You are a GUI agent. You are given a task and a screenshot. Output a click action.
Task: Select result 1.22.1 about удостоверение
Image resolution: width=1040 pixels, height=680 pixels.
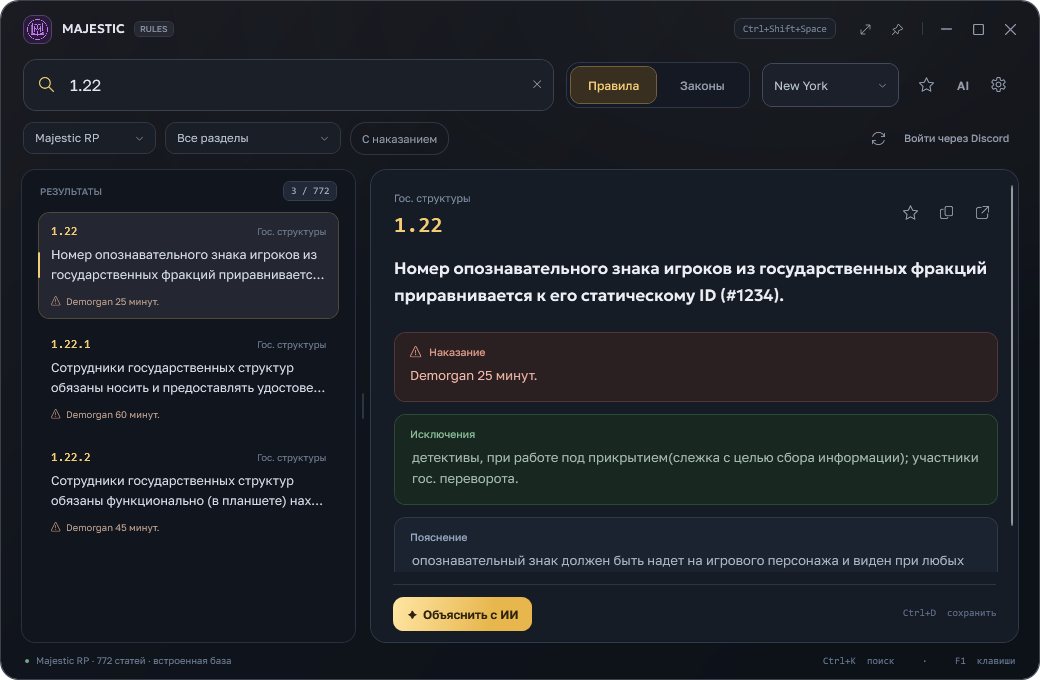click(x=188, y=379)
